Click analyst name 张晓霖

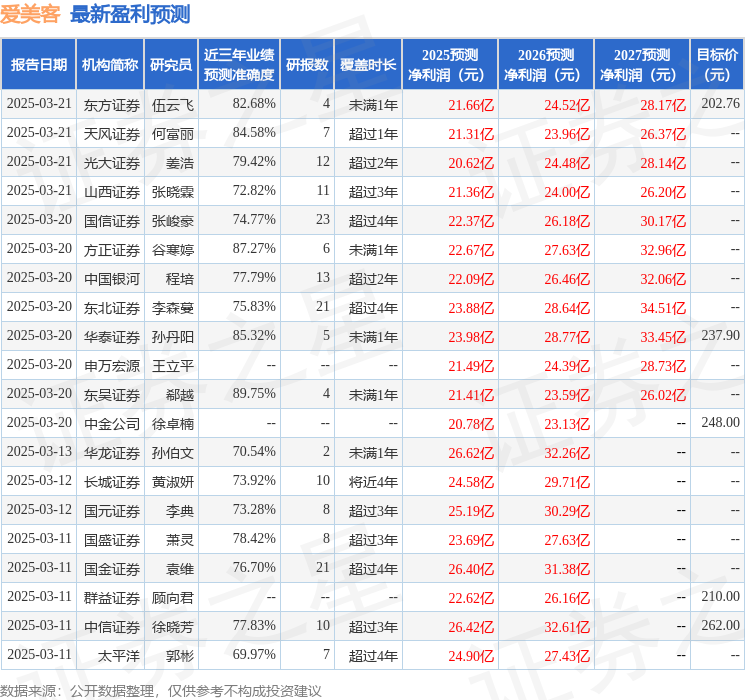(x=173, y=192)
